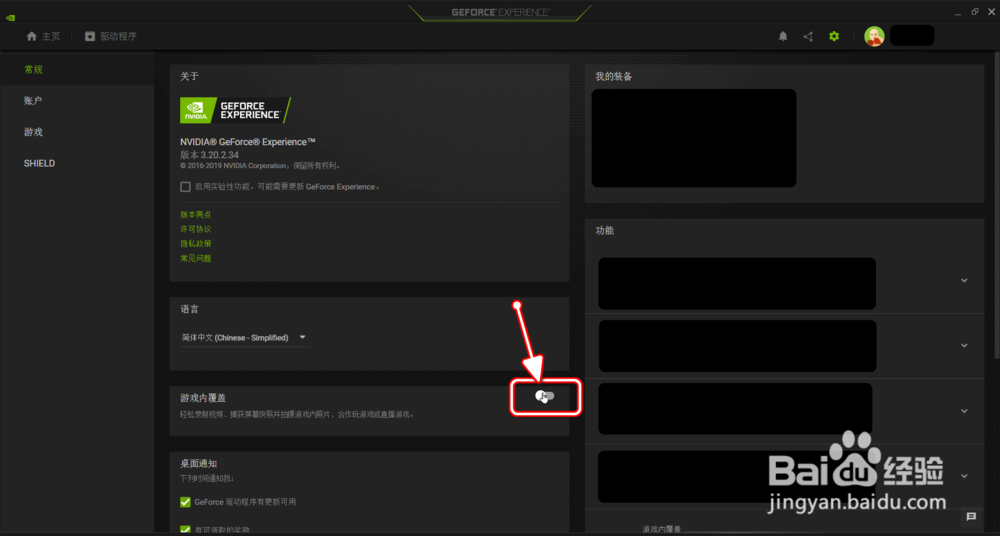Expand the first 功能 item chevron
This screenshot has height=536, width=1000.
pyautogui.click(x=964, y=280)
